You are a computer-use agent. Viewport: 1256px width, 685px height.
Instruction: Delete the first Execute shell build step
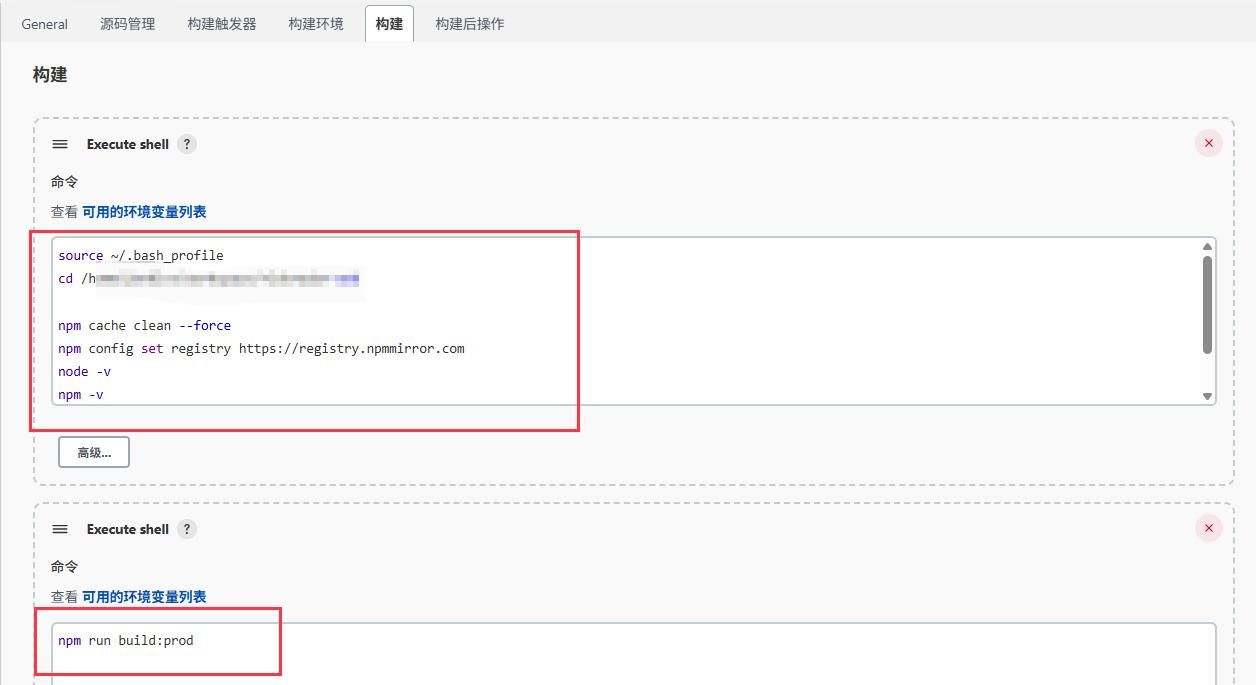click(1208, 143)
